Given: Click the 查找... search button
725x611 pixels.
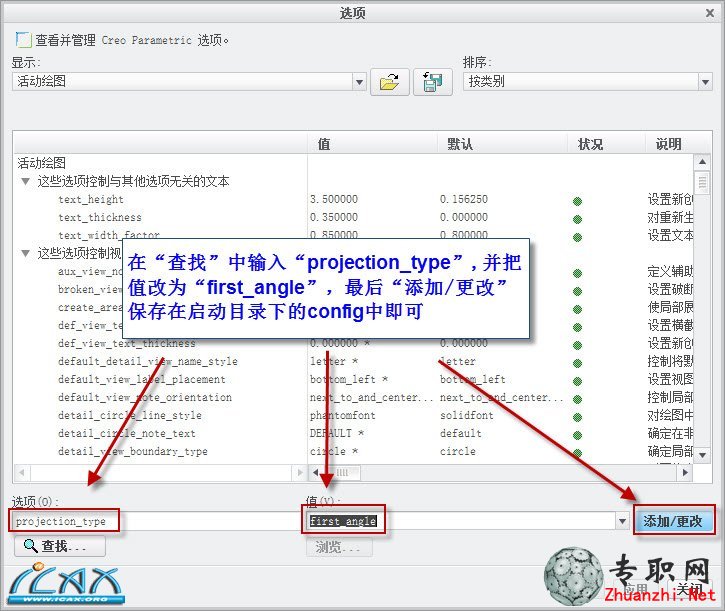Looking at the screenshot, I should point(60,547).
